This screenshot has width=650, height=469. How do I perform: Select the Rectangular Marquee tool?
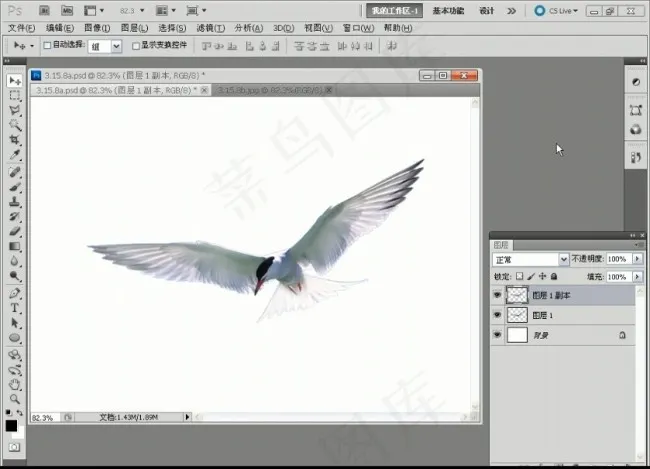15,96
